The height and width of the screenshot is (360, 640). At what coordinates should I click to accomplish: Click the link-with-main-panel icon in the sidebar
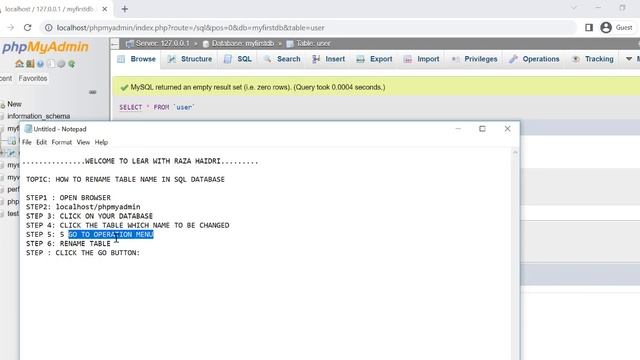click(x=93, y=92)
